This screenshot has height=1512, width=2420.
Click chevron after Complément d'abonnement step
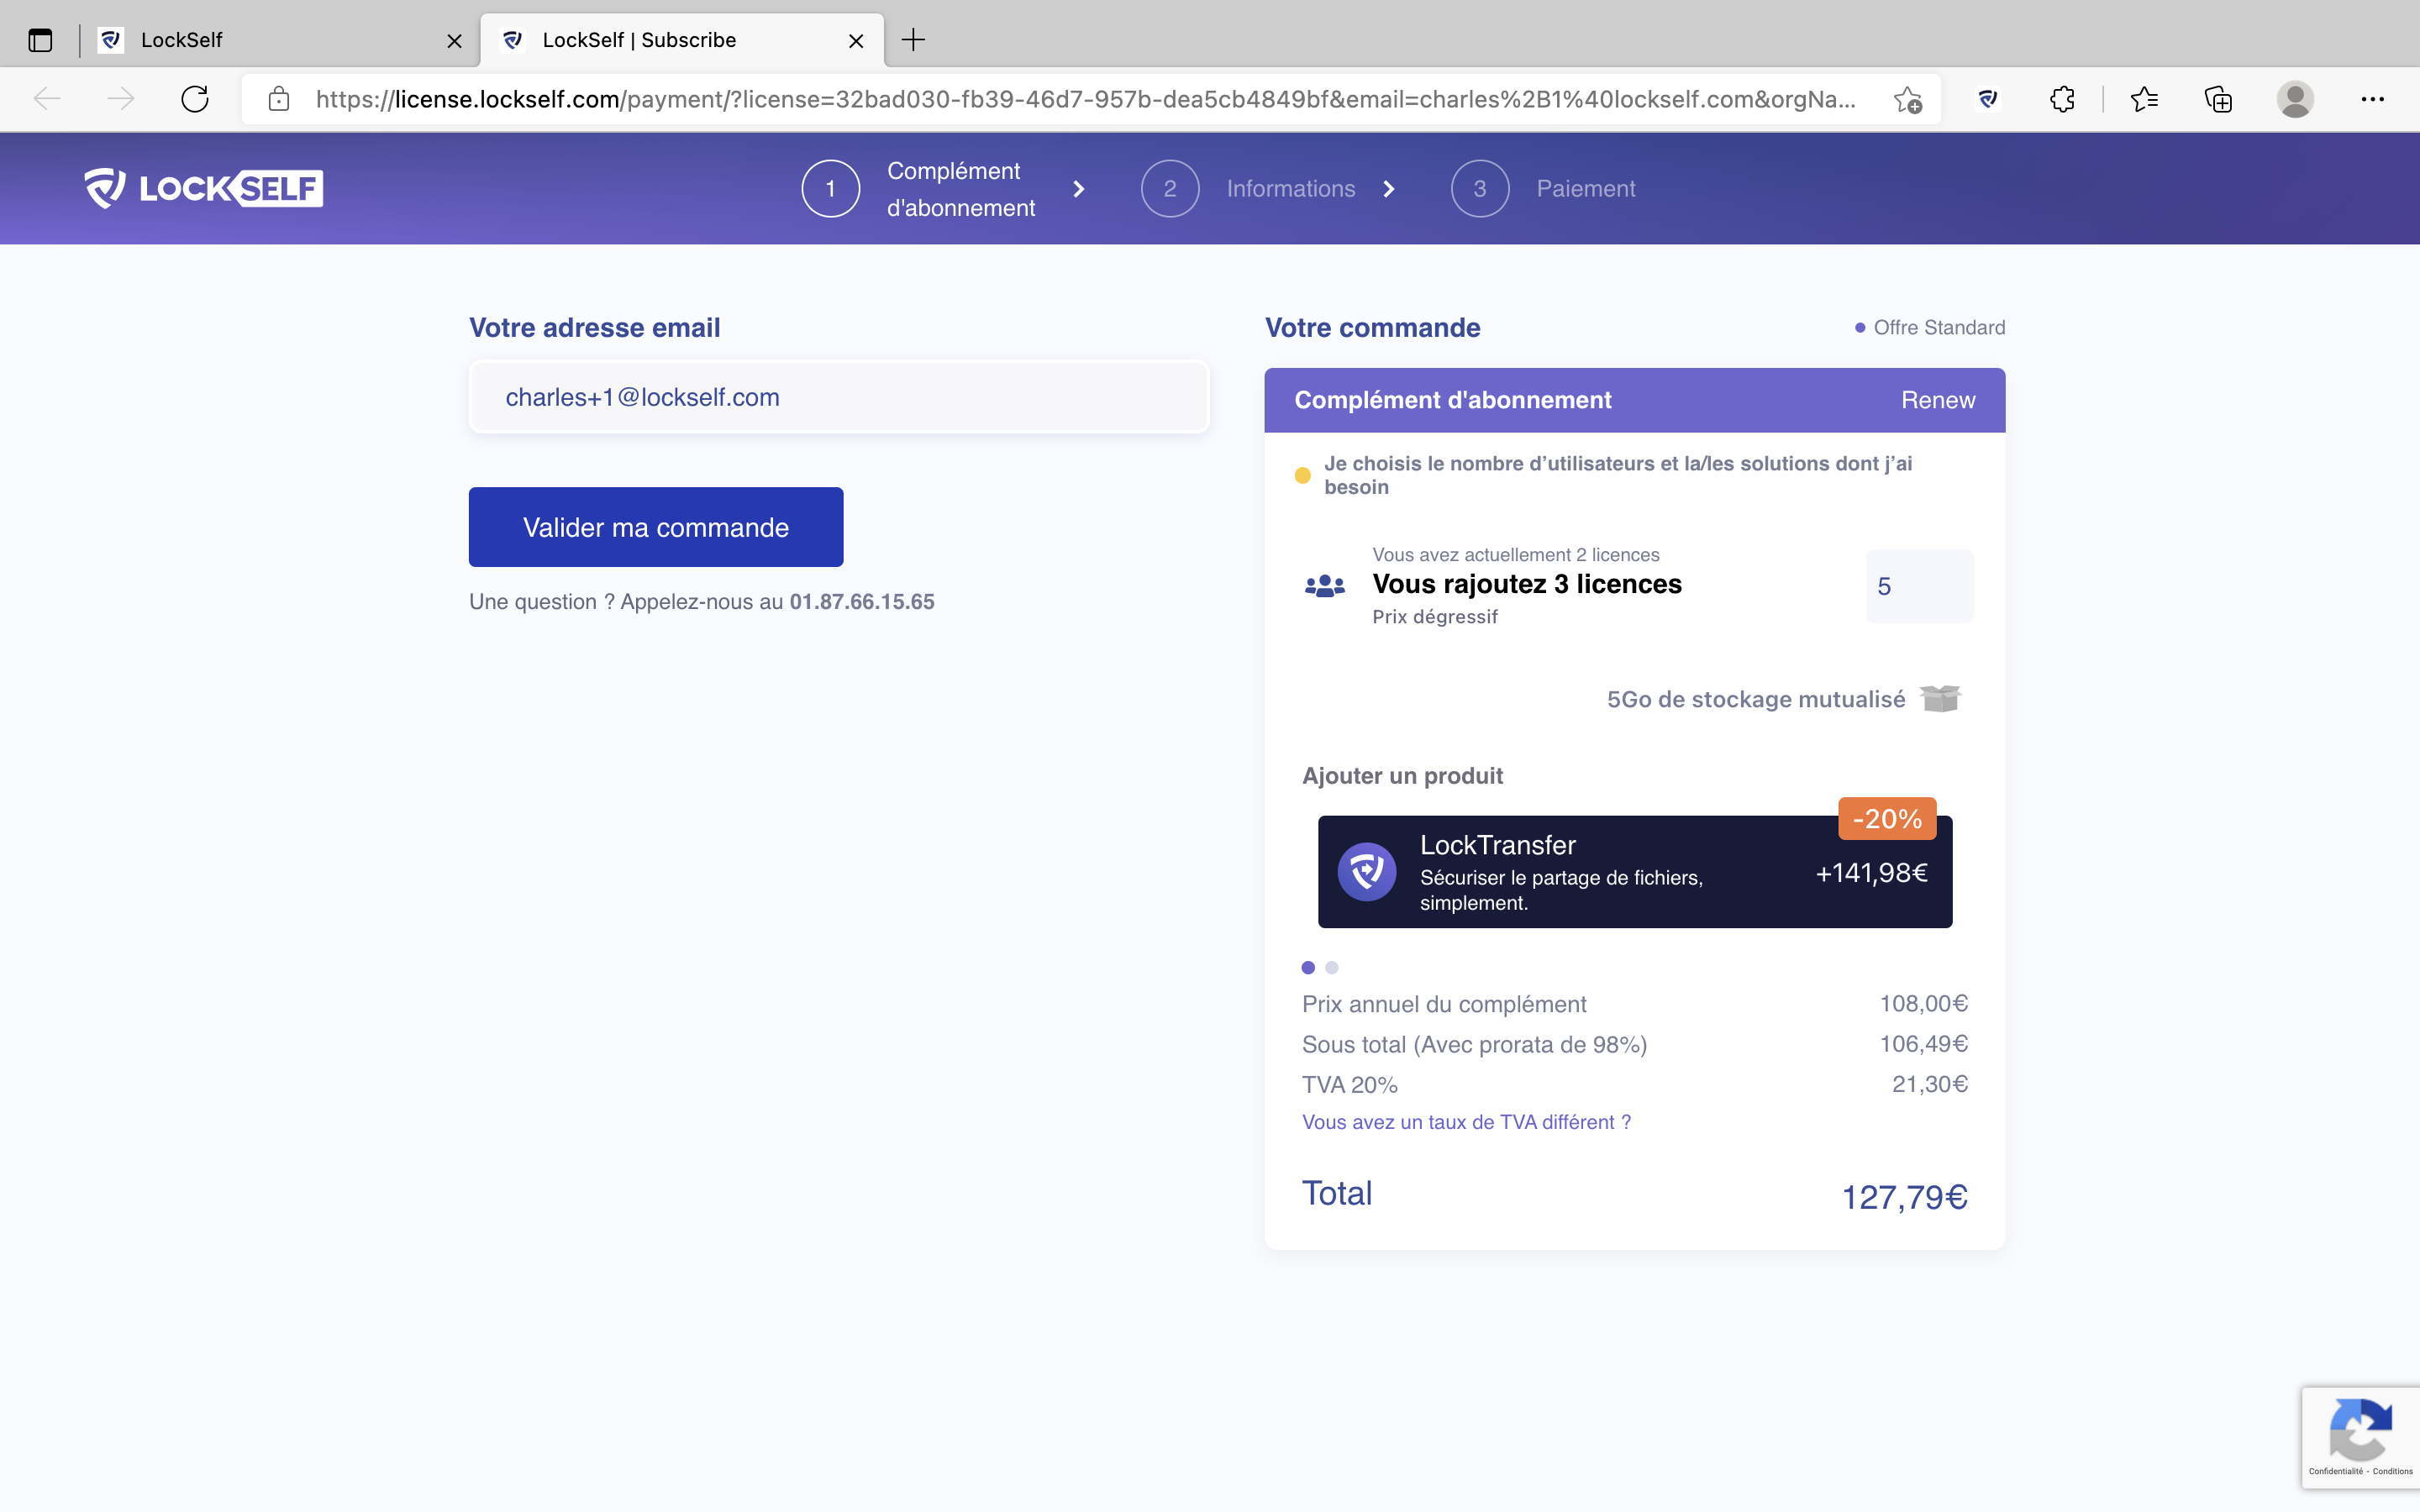click(x=1078, y=189)
